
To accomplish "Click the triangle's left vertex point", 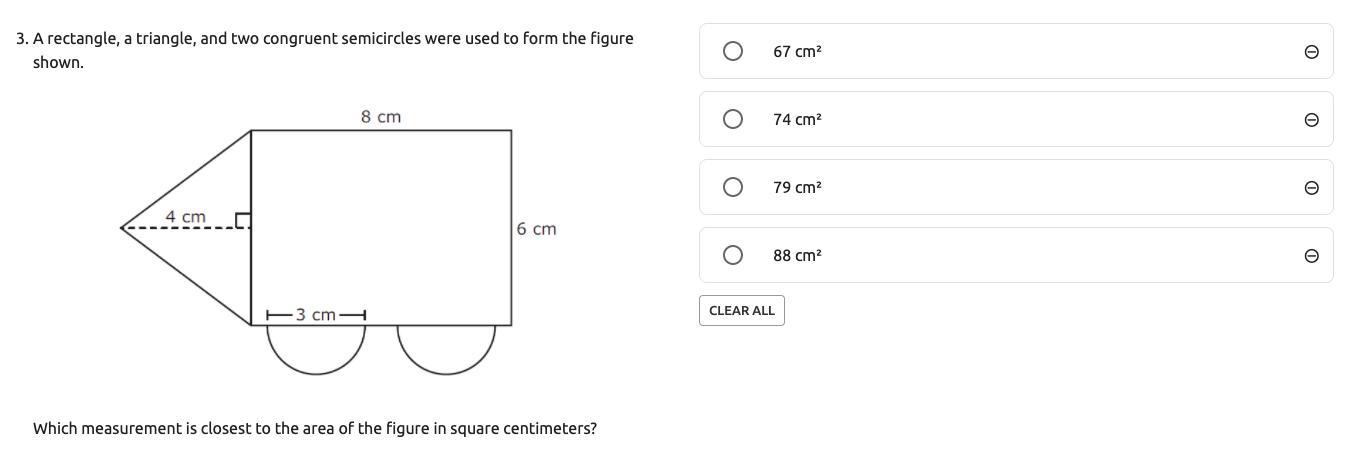I will (x=122, y=228).
